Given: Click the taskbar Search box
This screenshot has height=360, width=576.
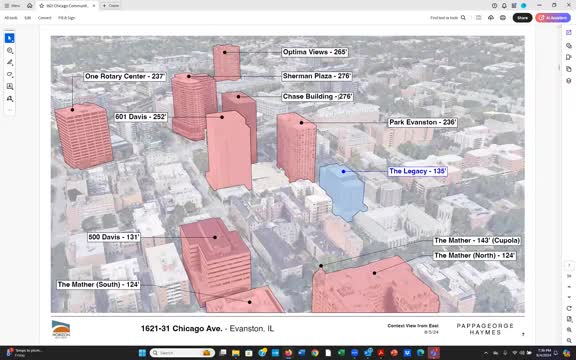Looking at the screenshot, I should [182, 353].
